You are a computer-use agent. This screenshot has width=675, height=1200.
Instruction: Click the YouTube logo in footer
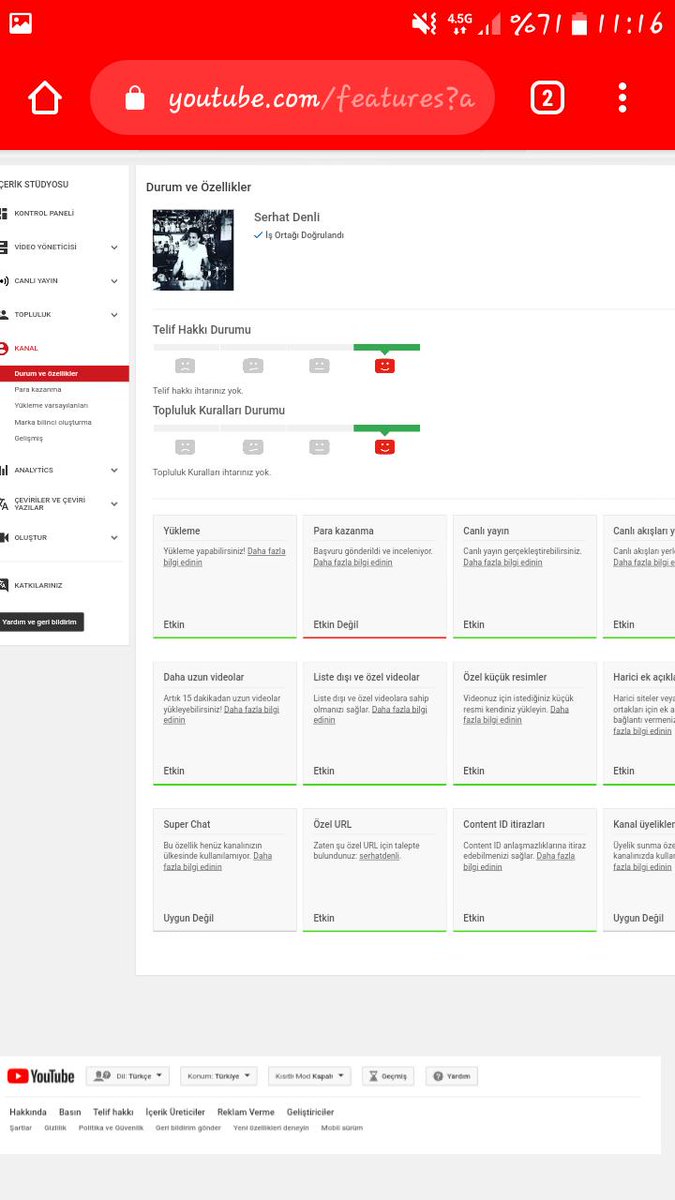tap(41, 1076)
